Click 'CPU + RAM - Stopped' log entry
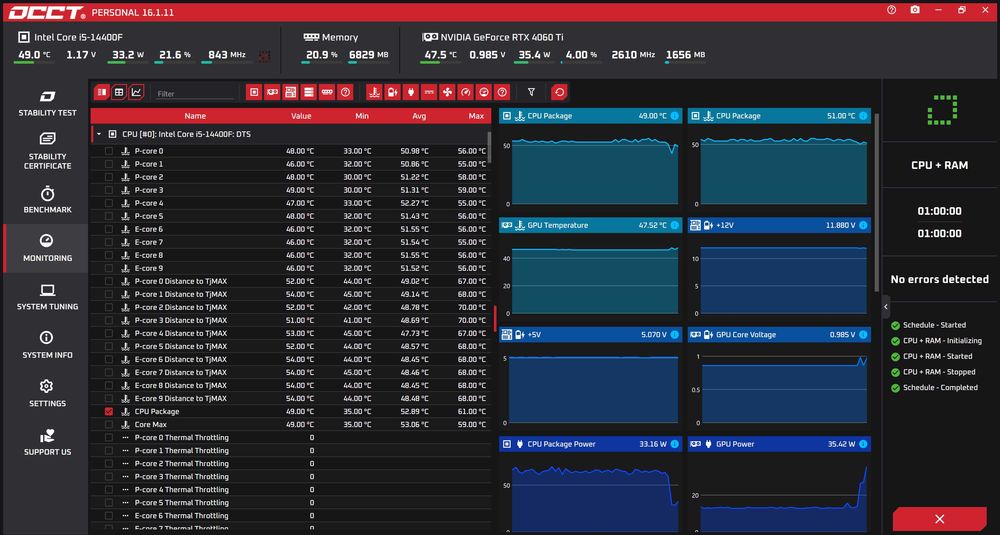1000x535 pixels. tap(939, 372)
